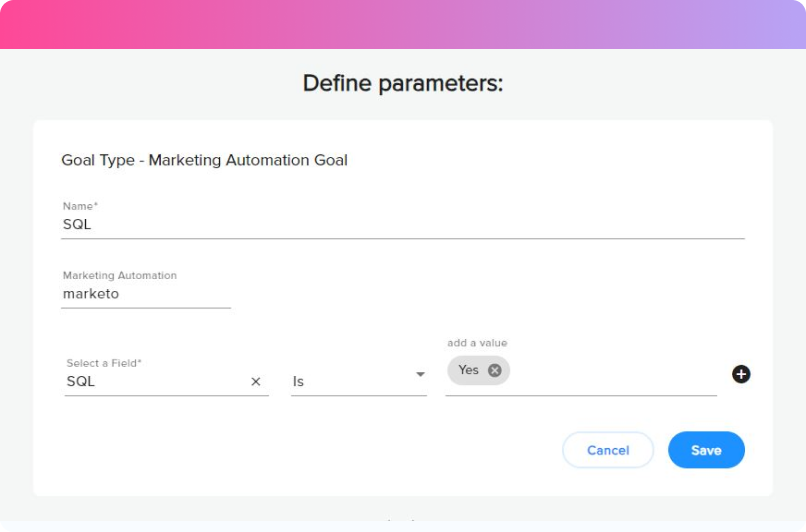Focus the Name input containing SQL

pyautogui.click(x=402, y=225)
